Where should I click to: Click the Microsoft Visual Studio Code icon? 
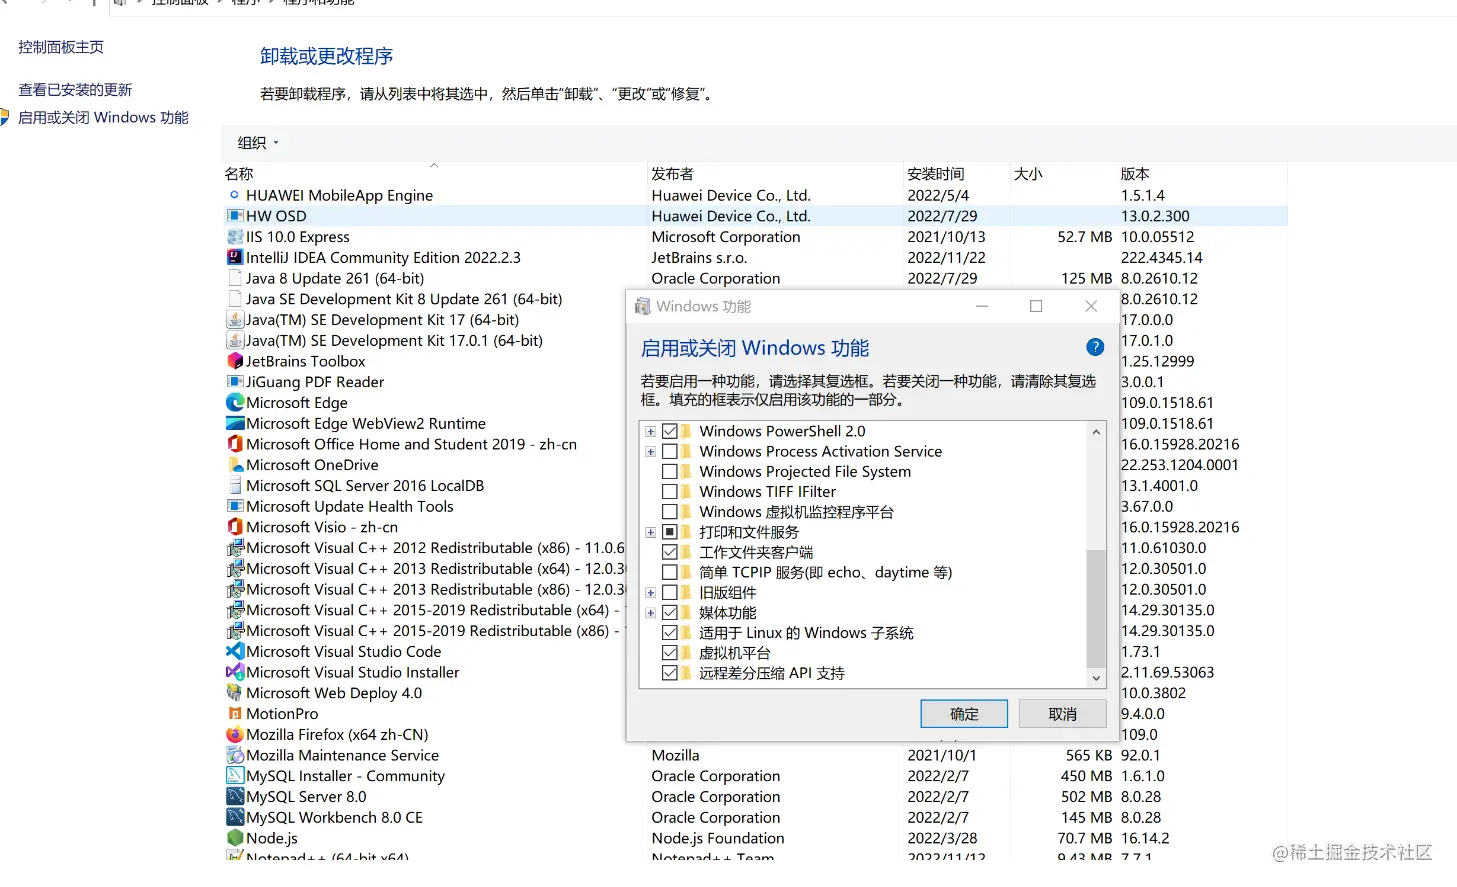pos(235,651)
